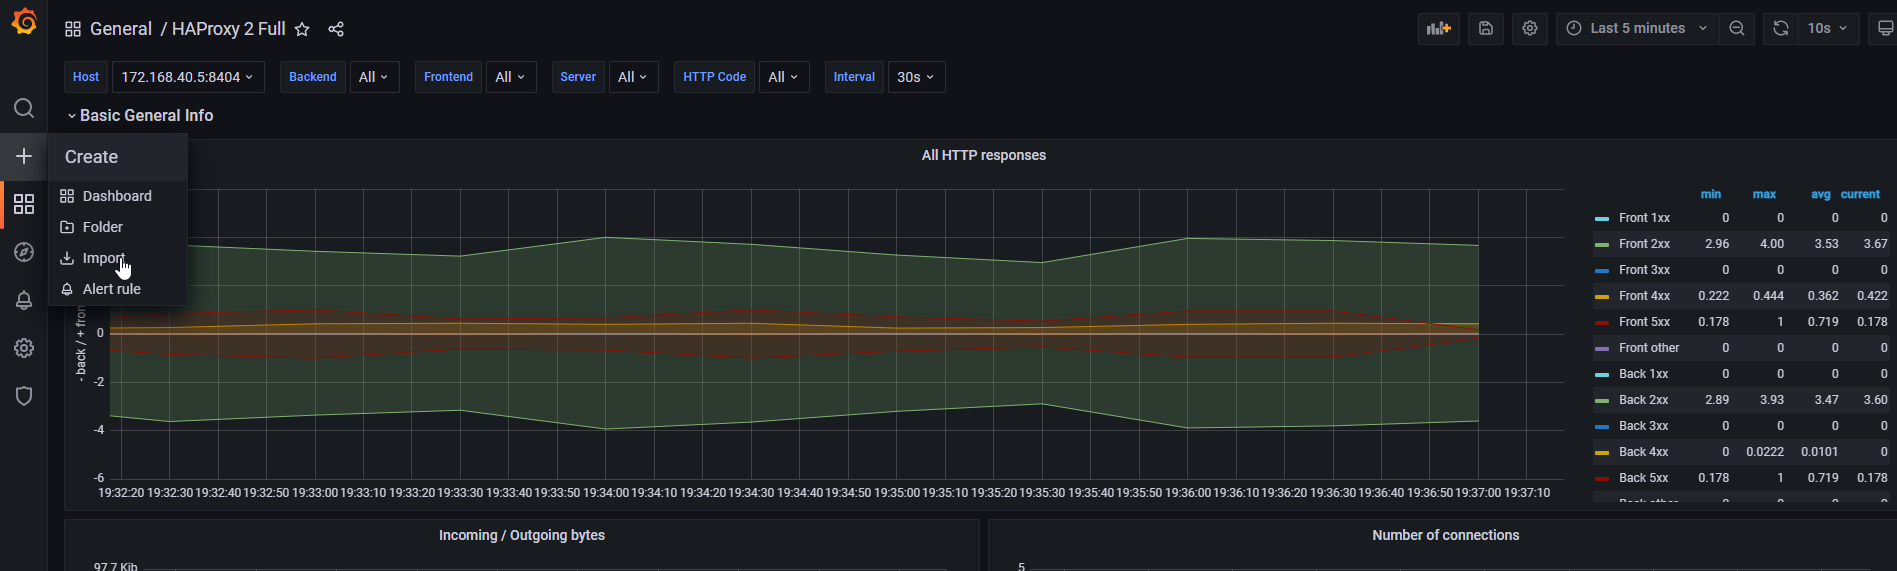
Task: Click Front 1xx series color swatch
Action: pos(1602,218)
